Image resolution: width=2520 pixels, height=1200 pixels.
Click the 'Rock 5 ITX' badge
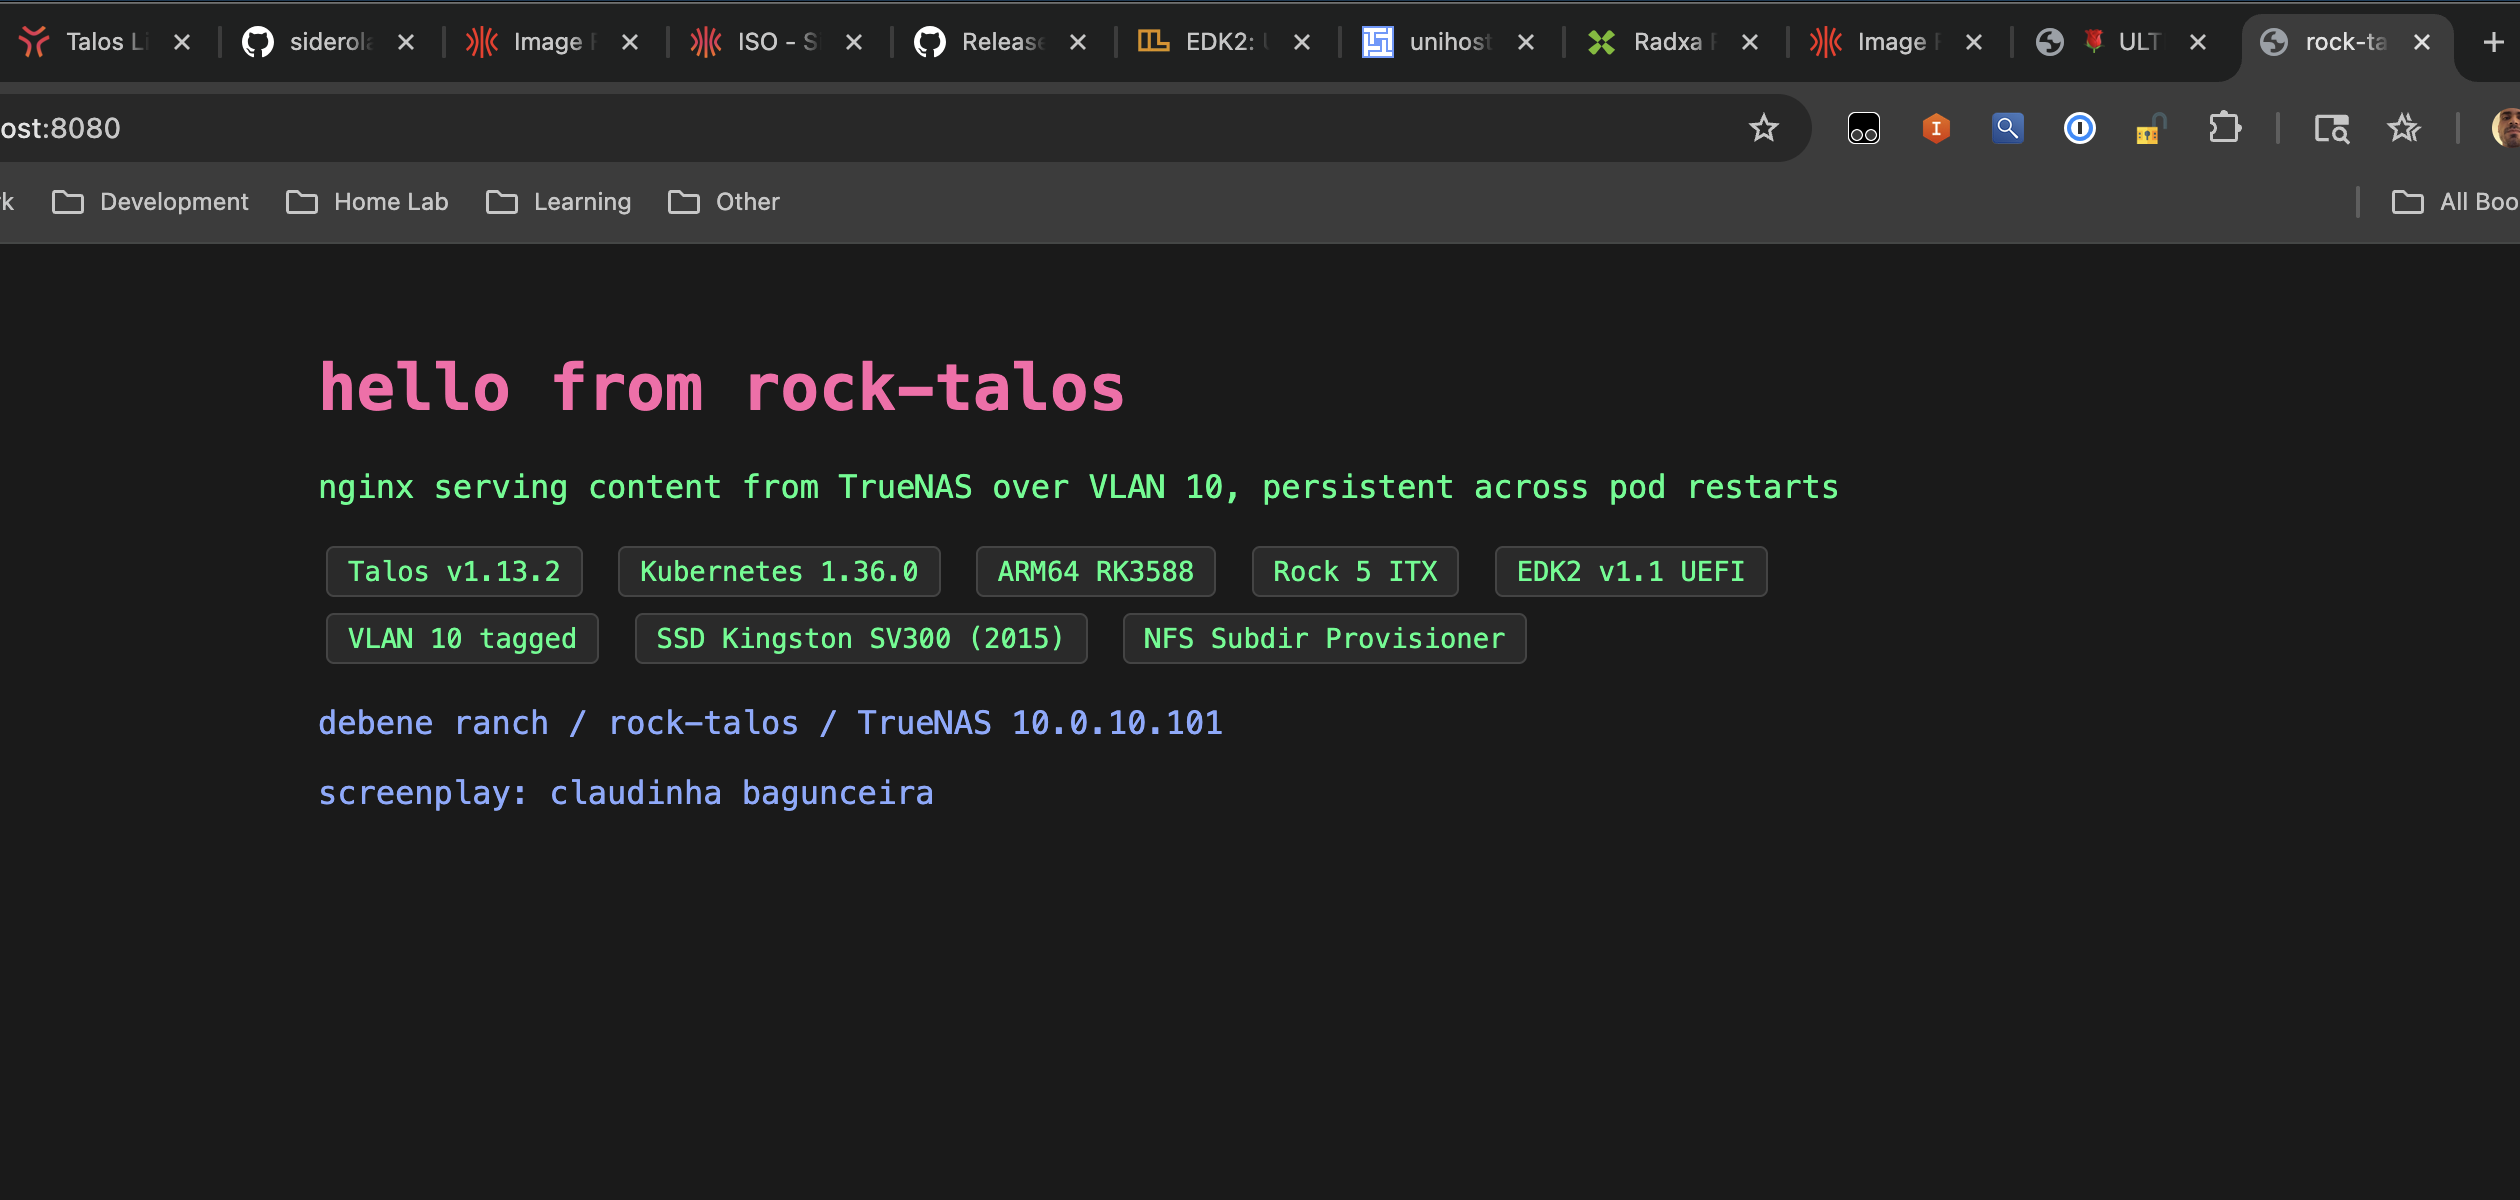click(x=1355, y=571)
